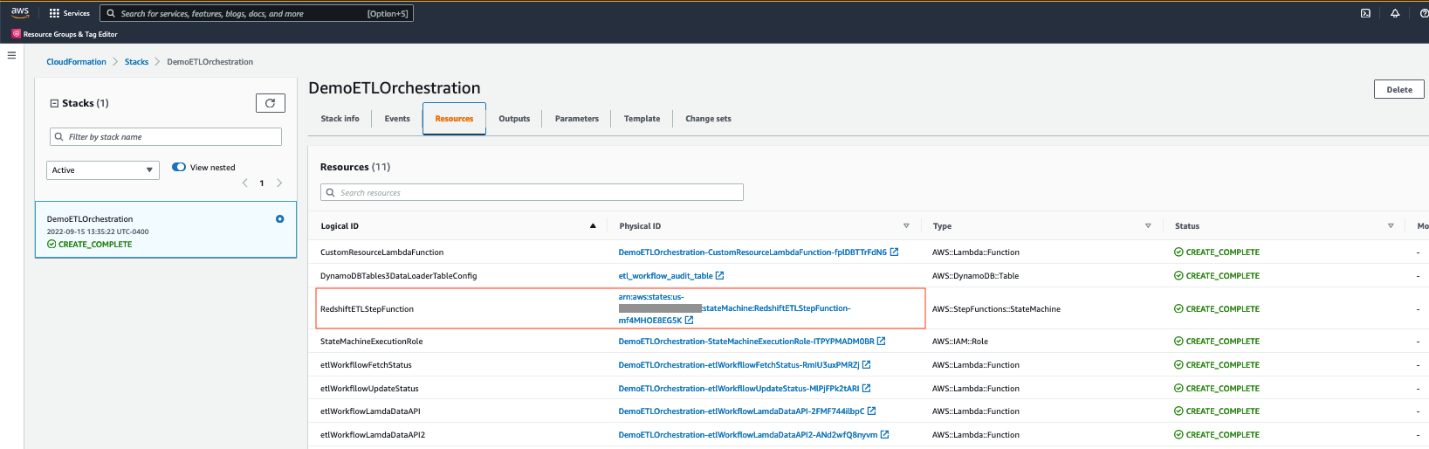1429x449 pixels.
Task: Open the CloudShell terminal icon
Action: 1364,13
